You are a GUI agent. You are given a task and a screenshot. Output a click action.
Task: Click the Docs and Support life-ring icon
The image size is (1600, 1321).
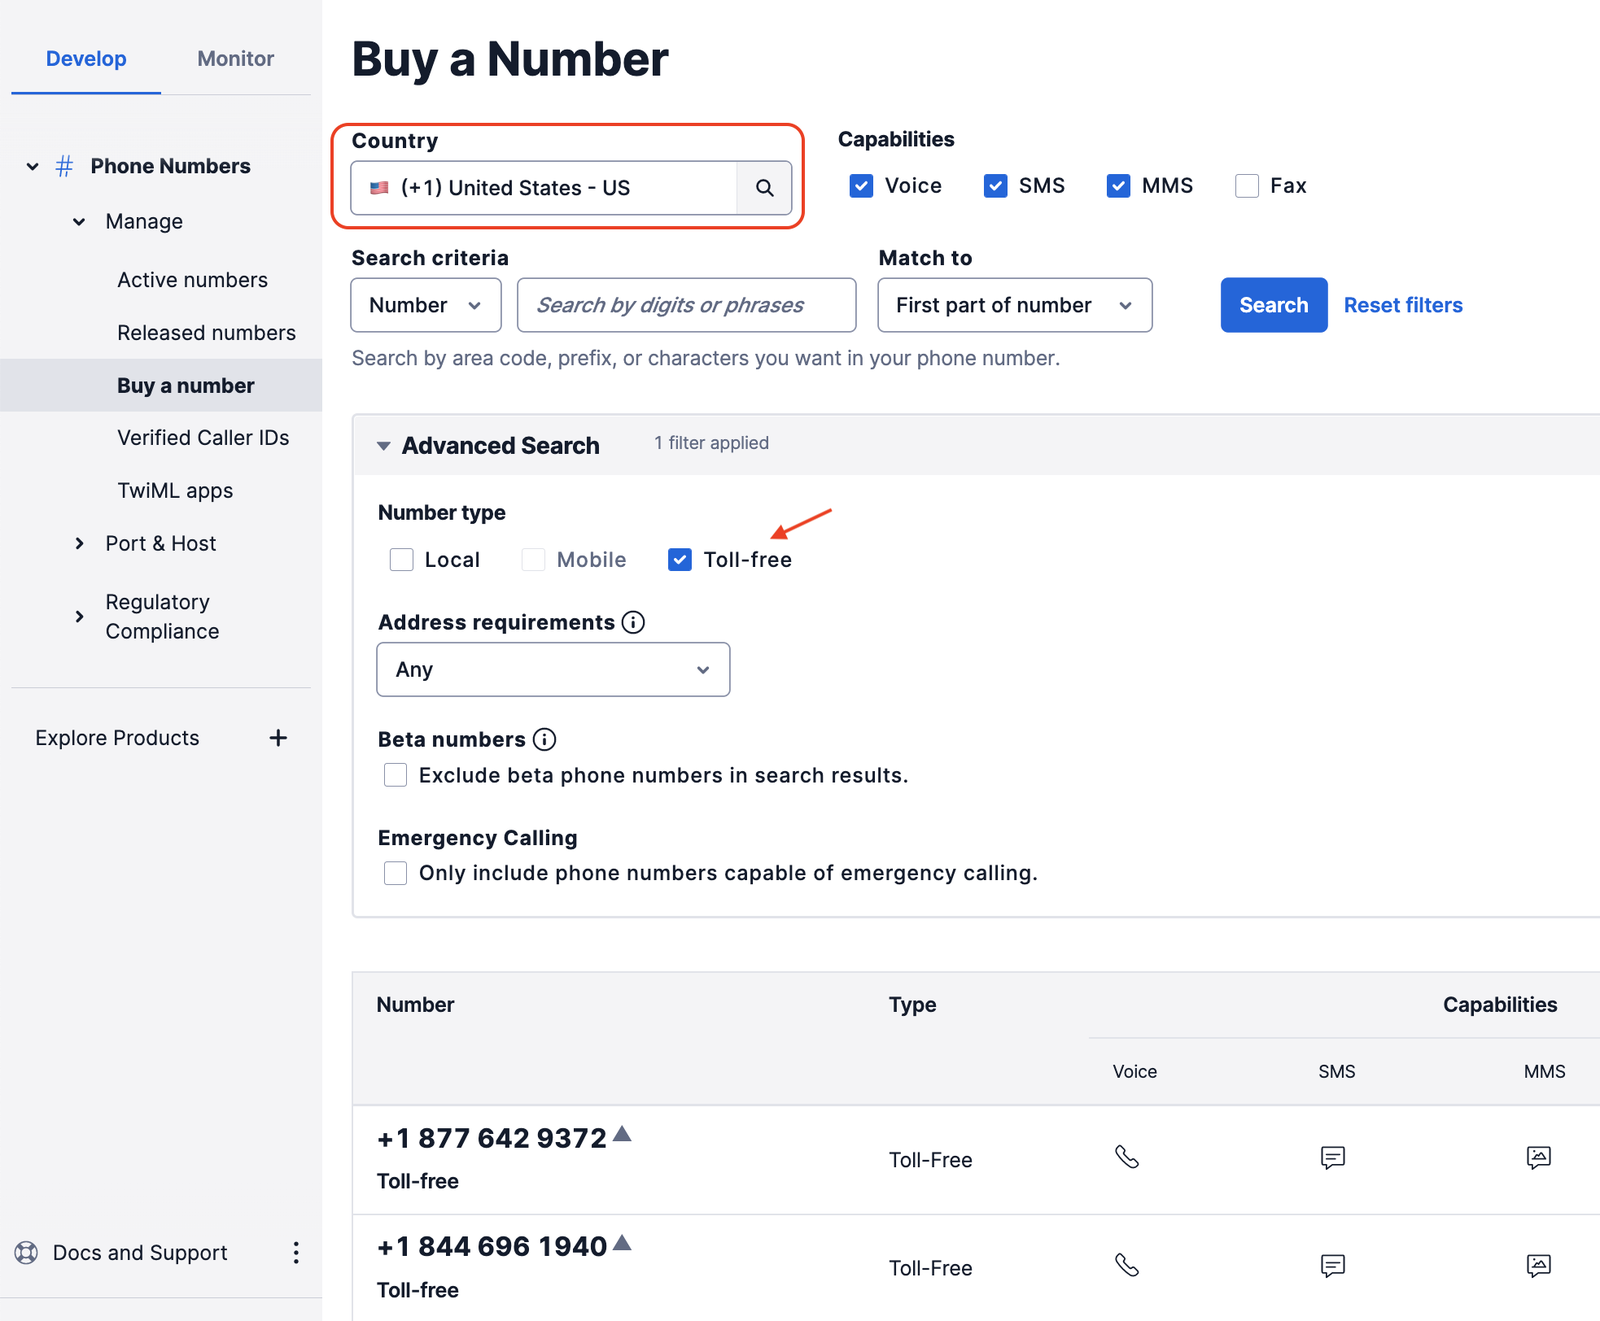pyautogui.click(x=26, y=1252)
